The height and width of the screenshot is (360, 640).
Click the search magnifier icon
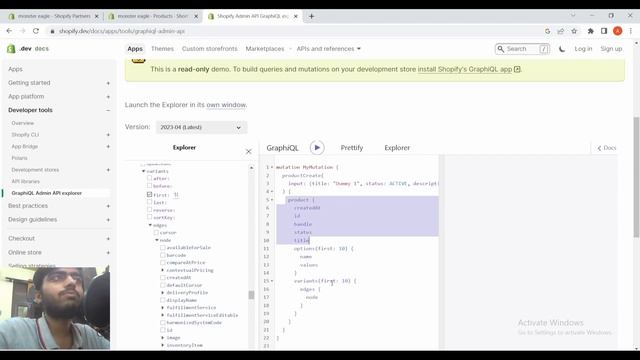pyautogui.click(x=501, y=49)
